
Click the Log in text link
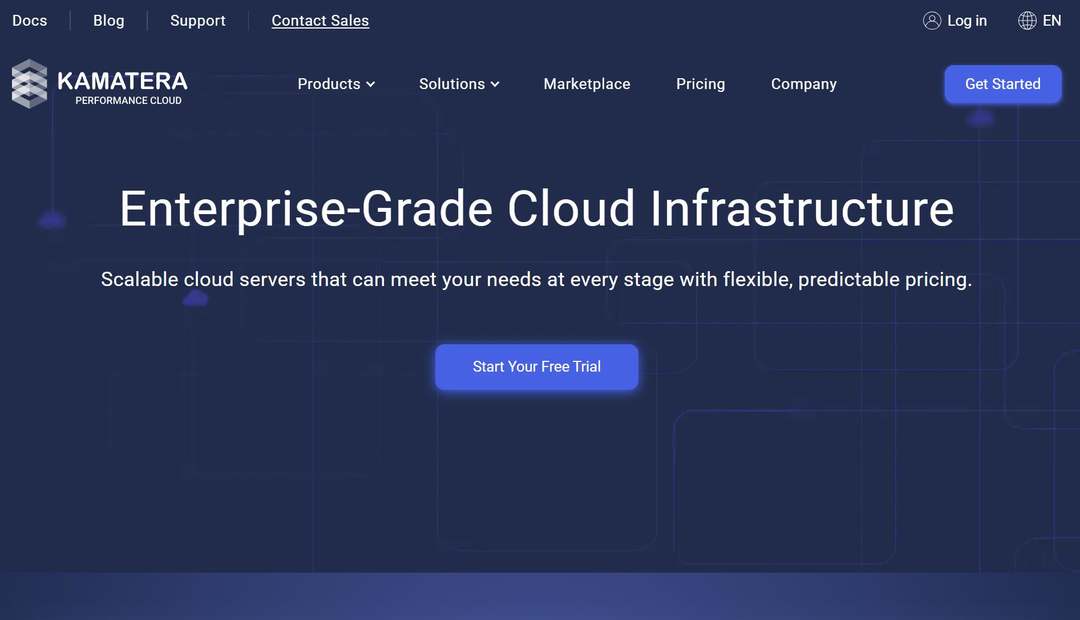point(967,21)
